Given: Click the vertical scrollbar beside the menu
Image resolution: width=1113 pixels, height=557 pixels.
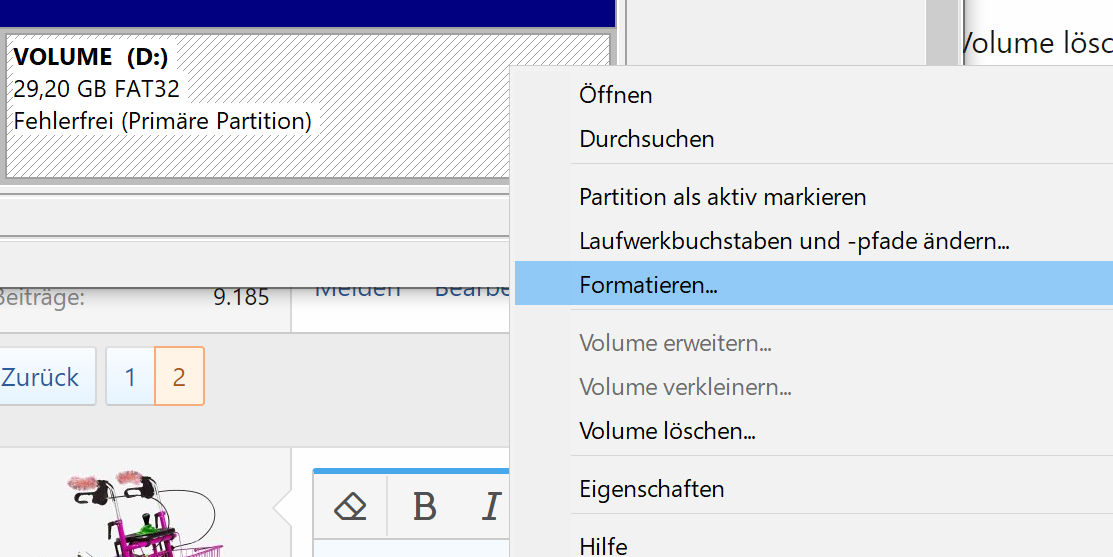Looking at the screenshot, I should (x=943, y=33).
